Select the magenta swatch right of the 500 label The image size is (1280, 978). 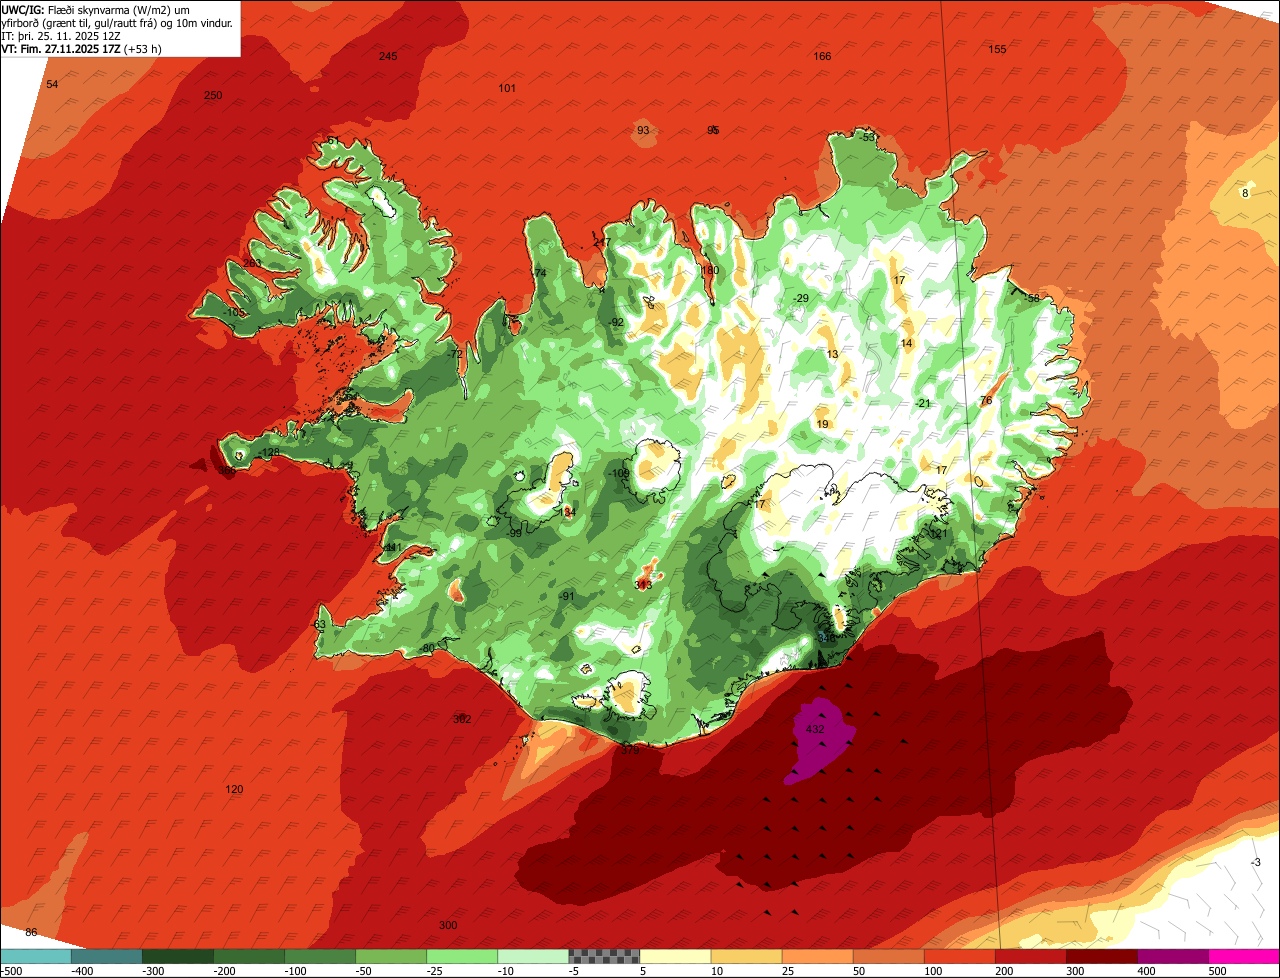point(1245,956)
